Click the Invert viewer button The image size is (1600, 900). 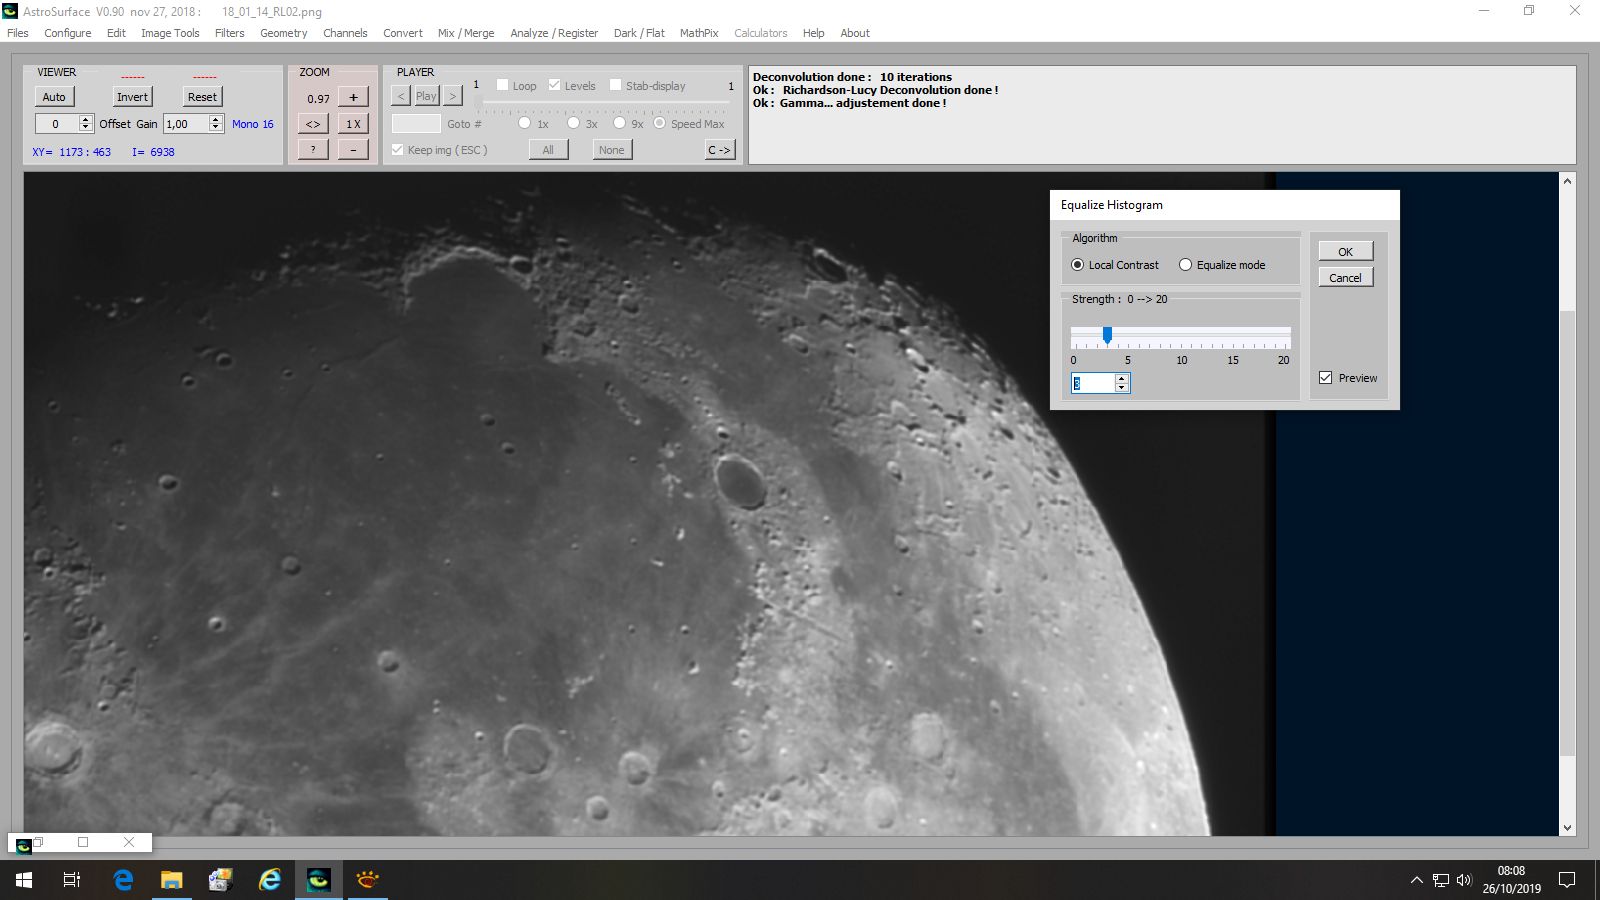tap(132, 97)
